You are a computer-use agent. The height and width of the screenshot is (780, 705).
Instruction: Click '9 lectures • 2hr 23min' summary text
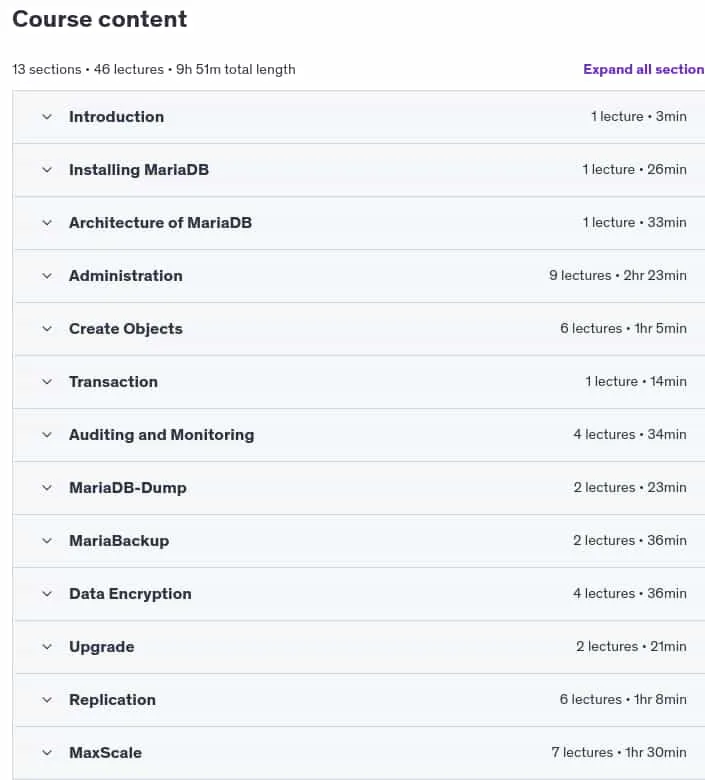point(618,276)
